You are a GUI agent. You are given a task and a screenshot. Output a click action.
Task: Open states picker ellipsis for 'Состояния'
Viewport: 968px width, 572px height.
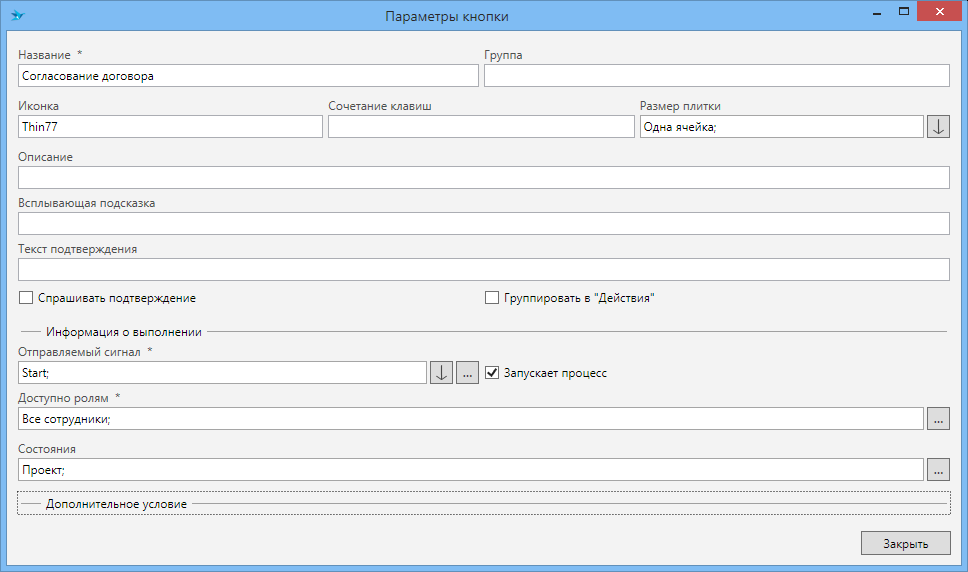[x=938, y=469]
